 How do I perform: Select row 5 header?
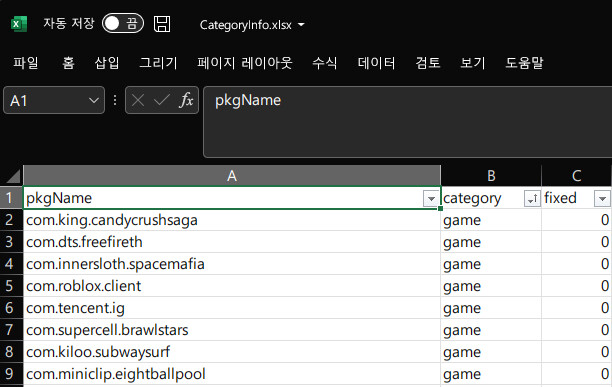[x=11, y=286]
